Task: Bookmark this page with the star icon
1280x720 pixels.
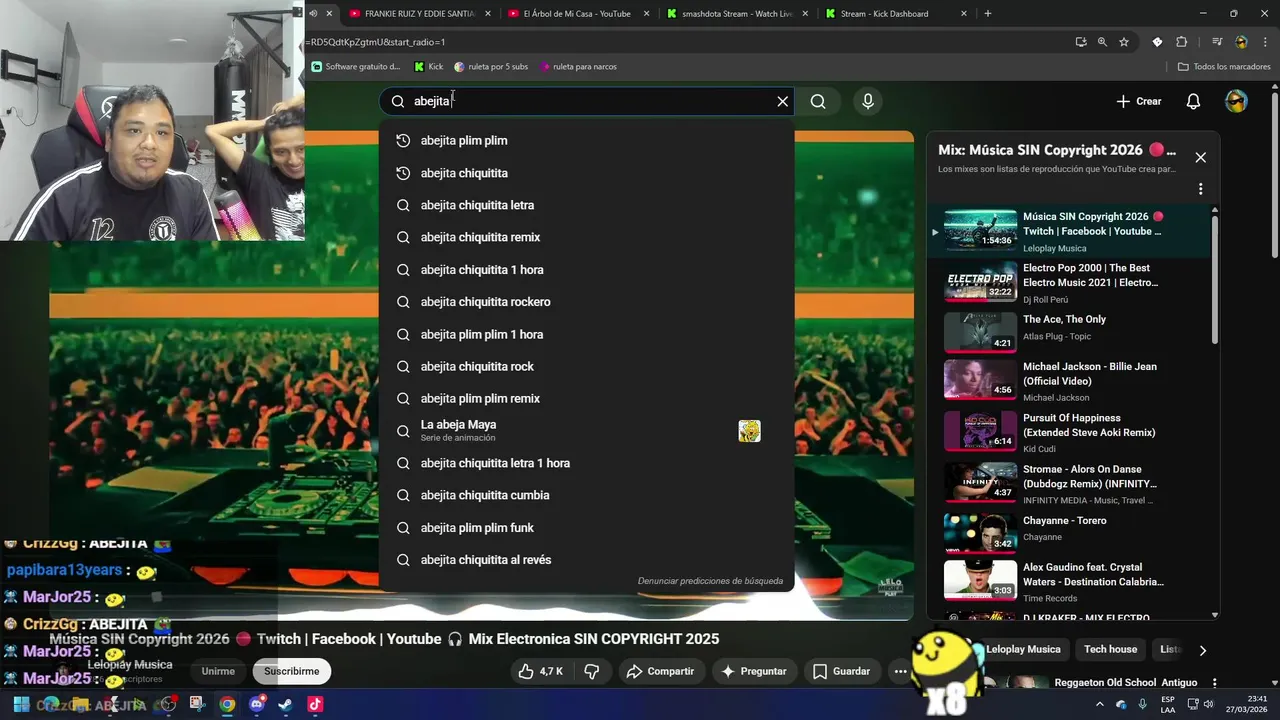Action: tap(1124, 42)
